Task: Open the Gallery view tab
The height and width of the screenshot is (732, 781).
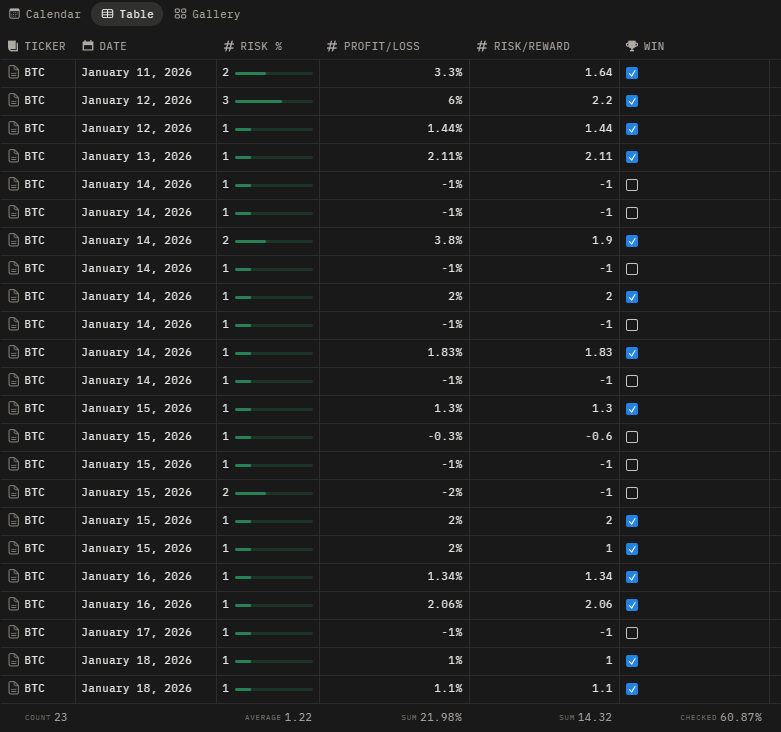Action: pyautogui.click(x=207, y=14)
